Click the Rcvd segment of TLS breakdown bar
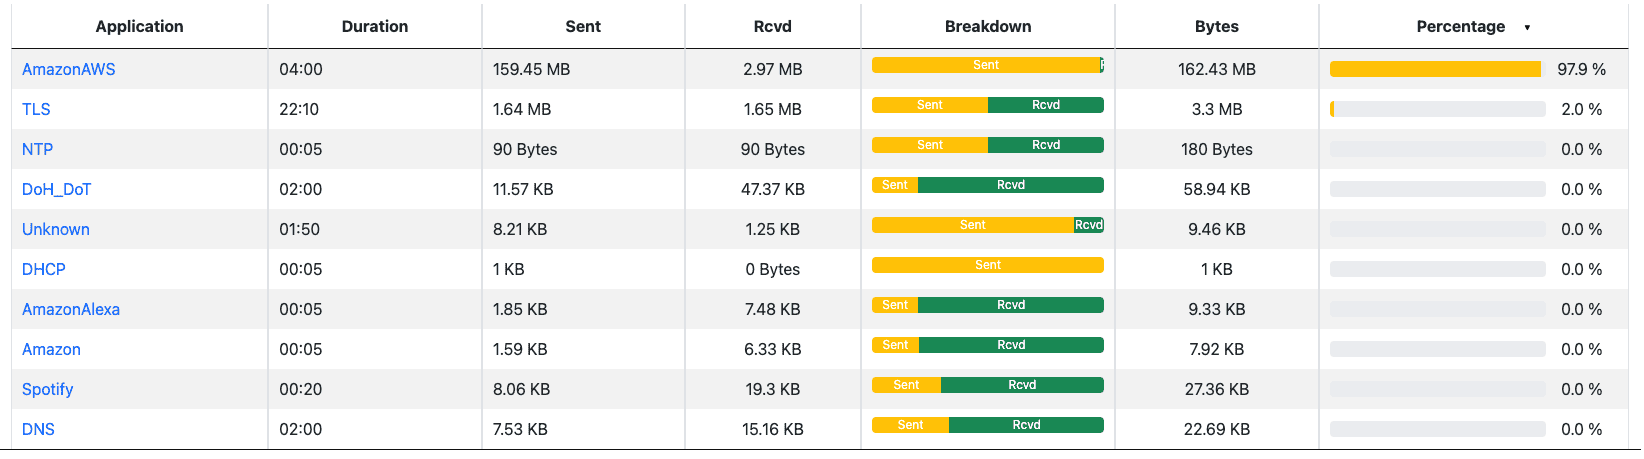The image size is (1644, 459). (x=1046, y=105)
